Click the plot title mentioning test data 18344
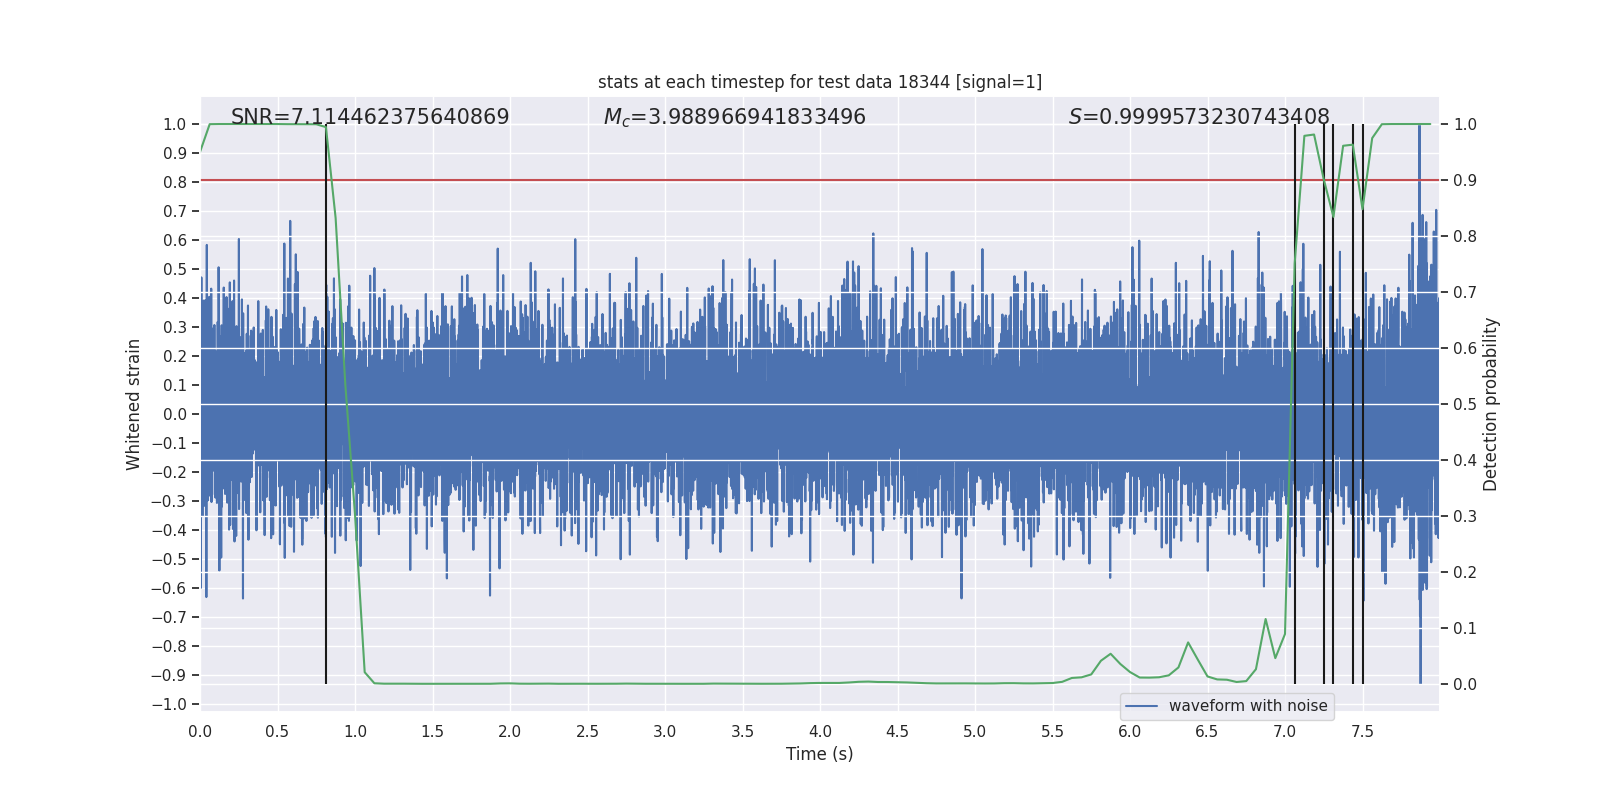 click(x=819, y=82)
